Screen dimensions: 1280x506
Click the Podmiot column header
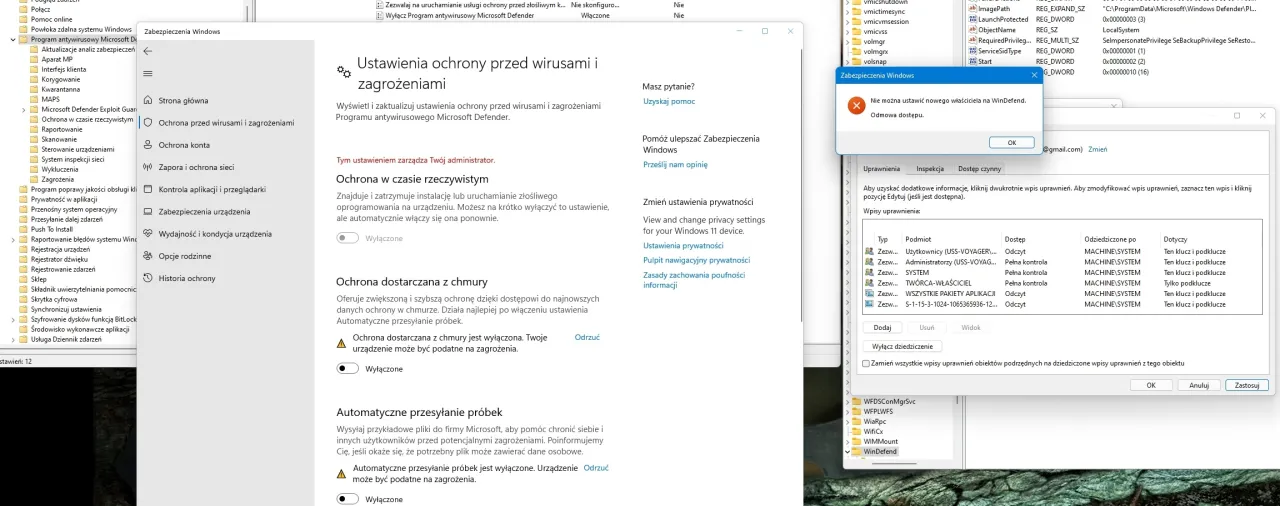tap(918, 240)
